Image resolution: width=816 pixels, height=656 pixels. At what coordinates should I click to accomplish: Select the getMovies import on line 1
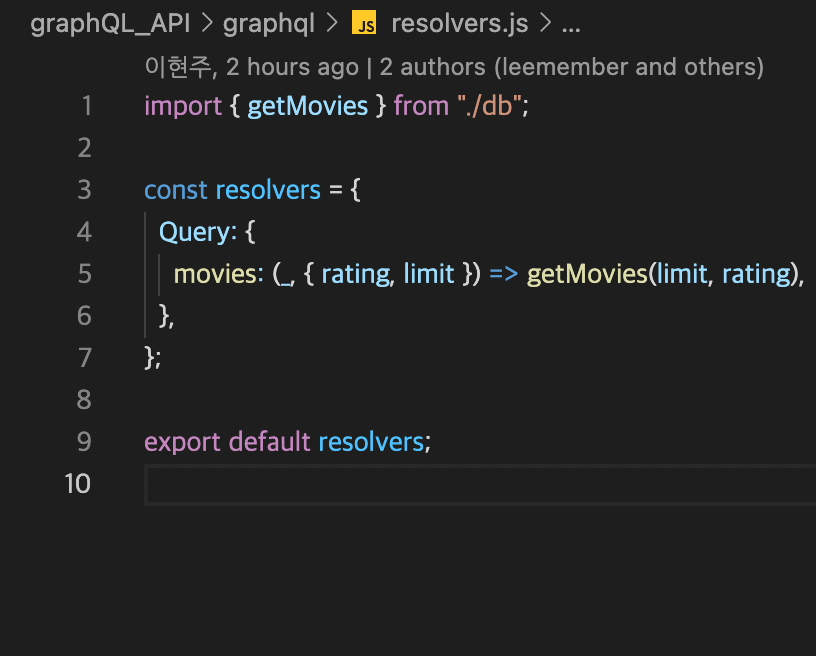coord(307,105)
